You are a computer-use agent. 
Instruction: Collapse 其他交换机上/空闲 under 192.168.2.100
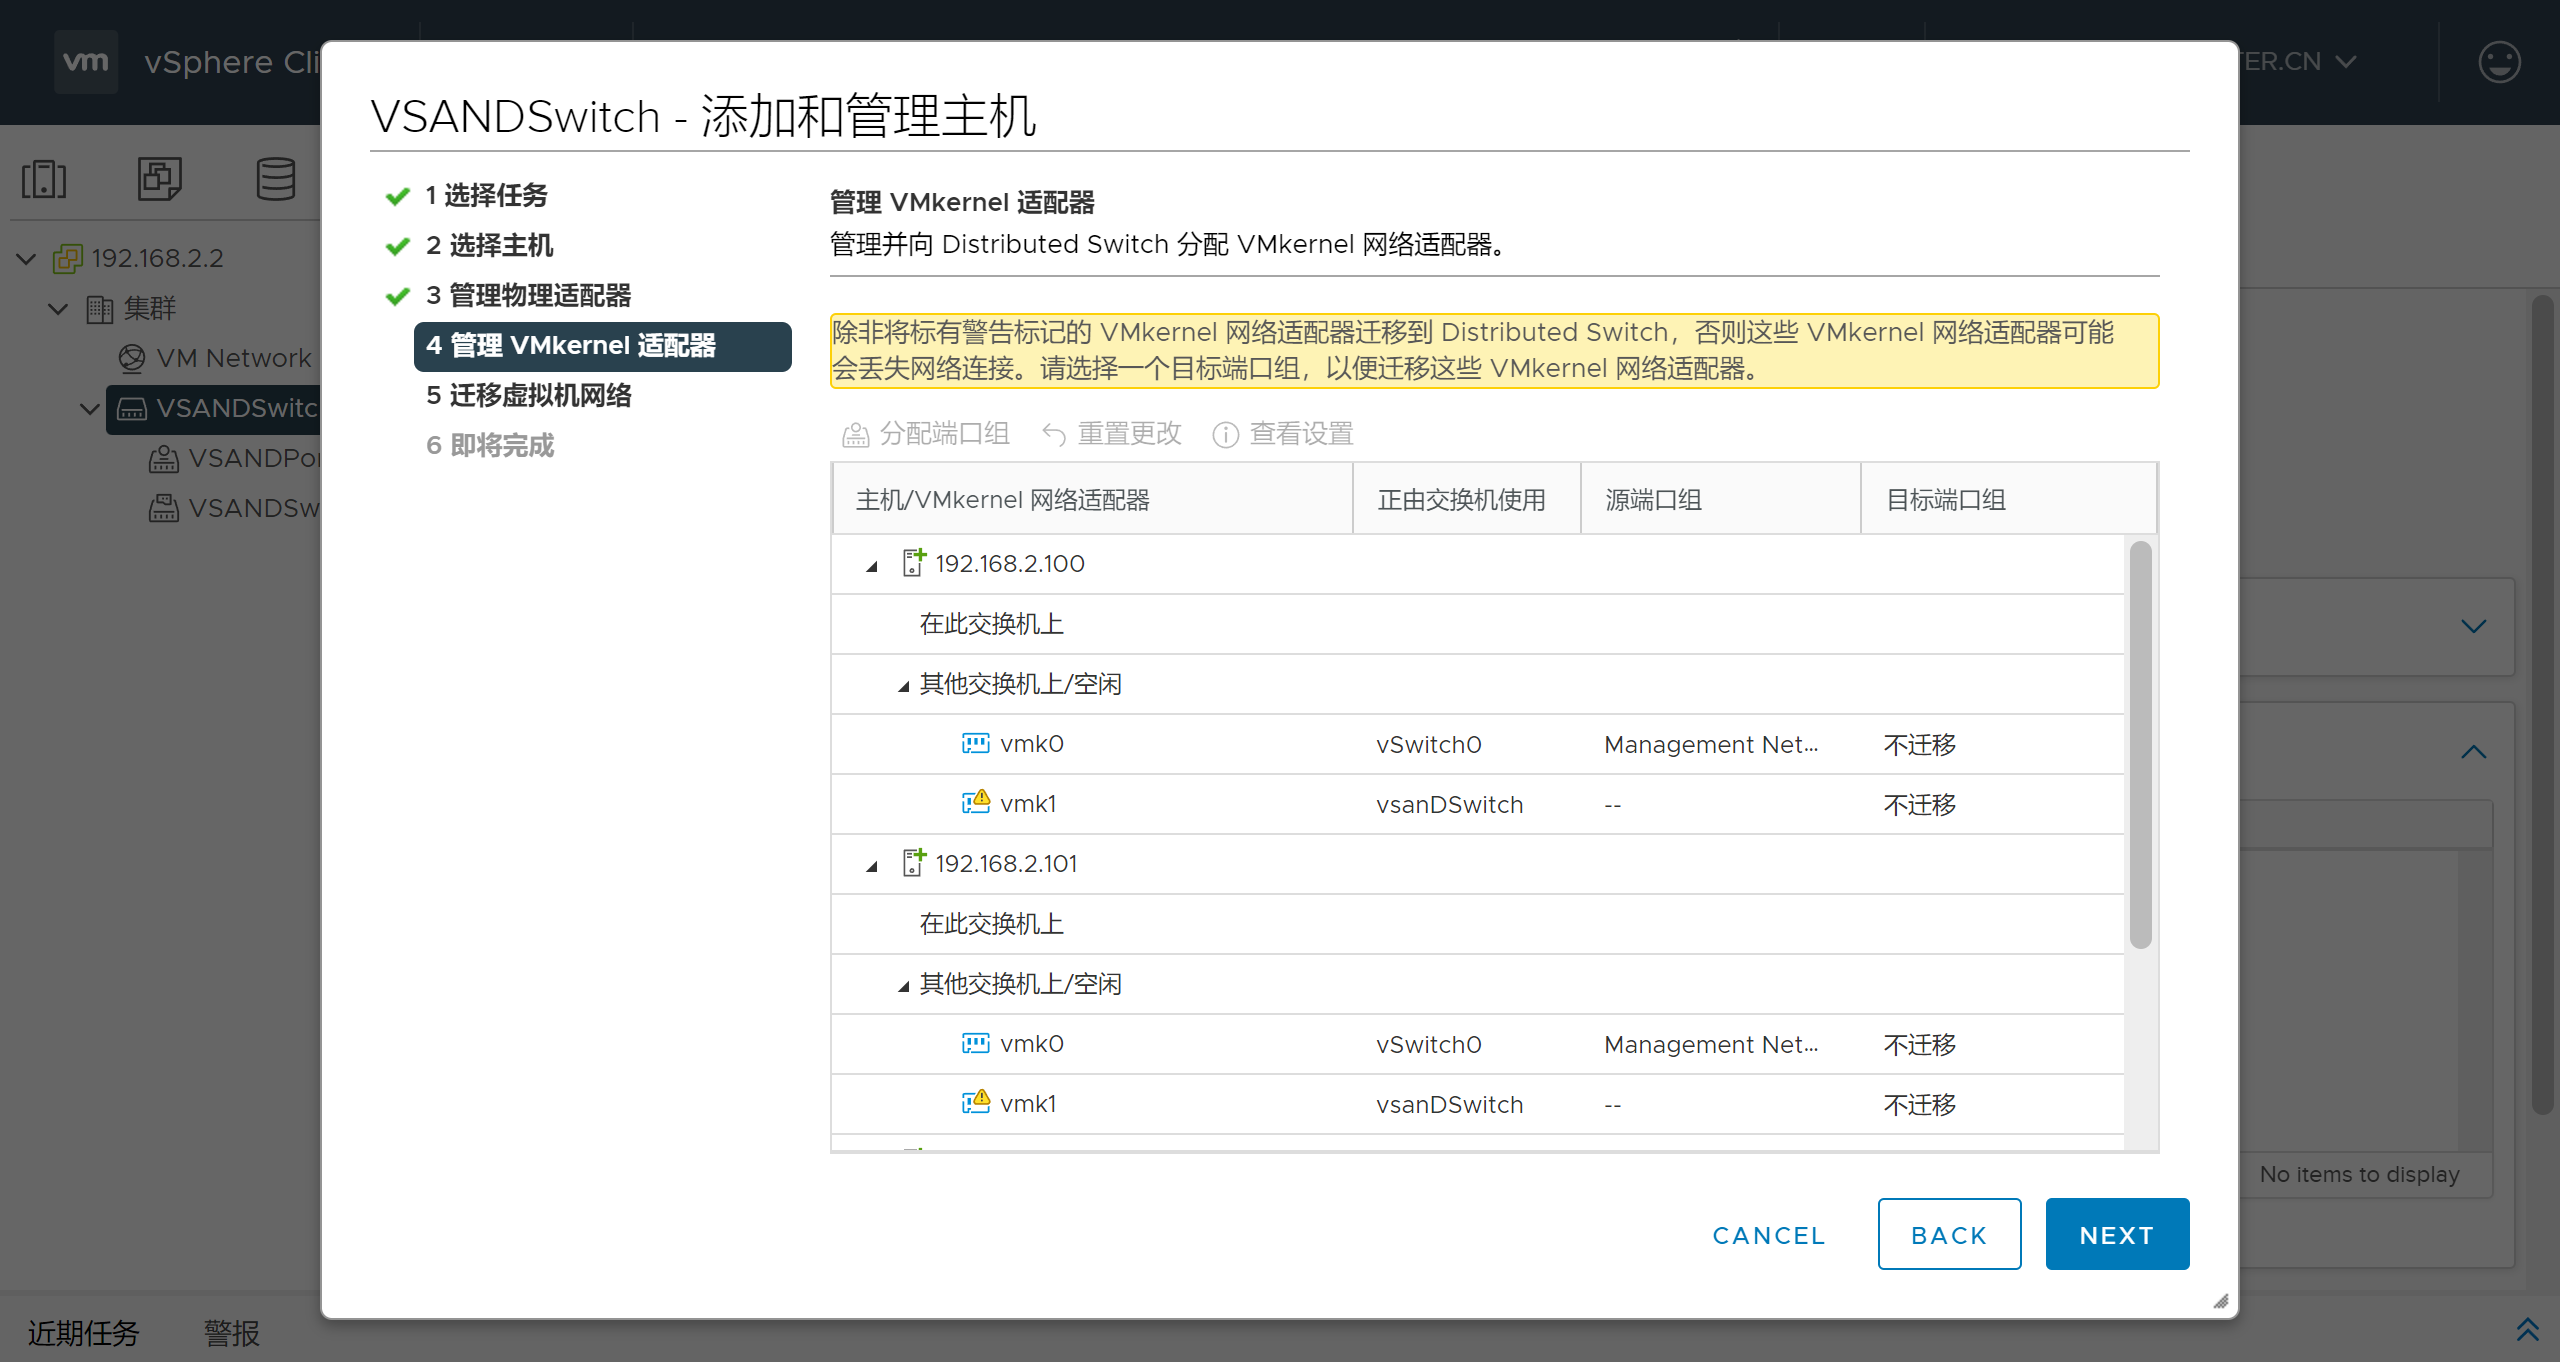click(x=903, y=686)
